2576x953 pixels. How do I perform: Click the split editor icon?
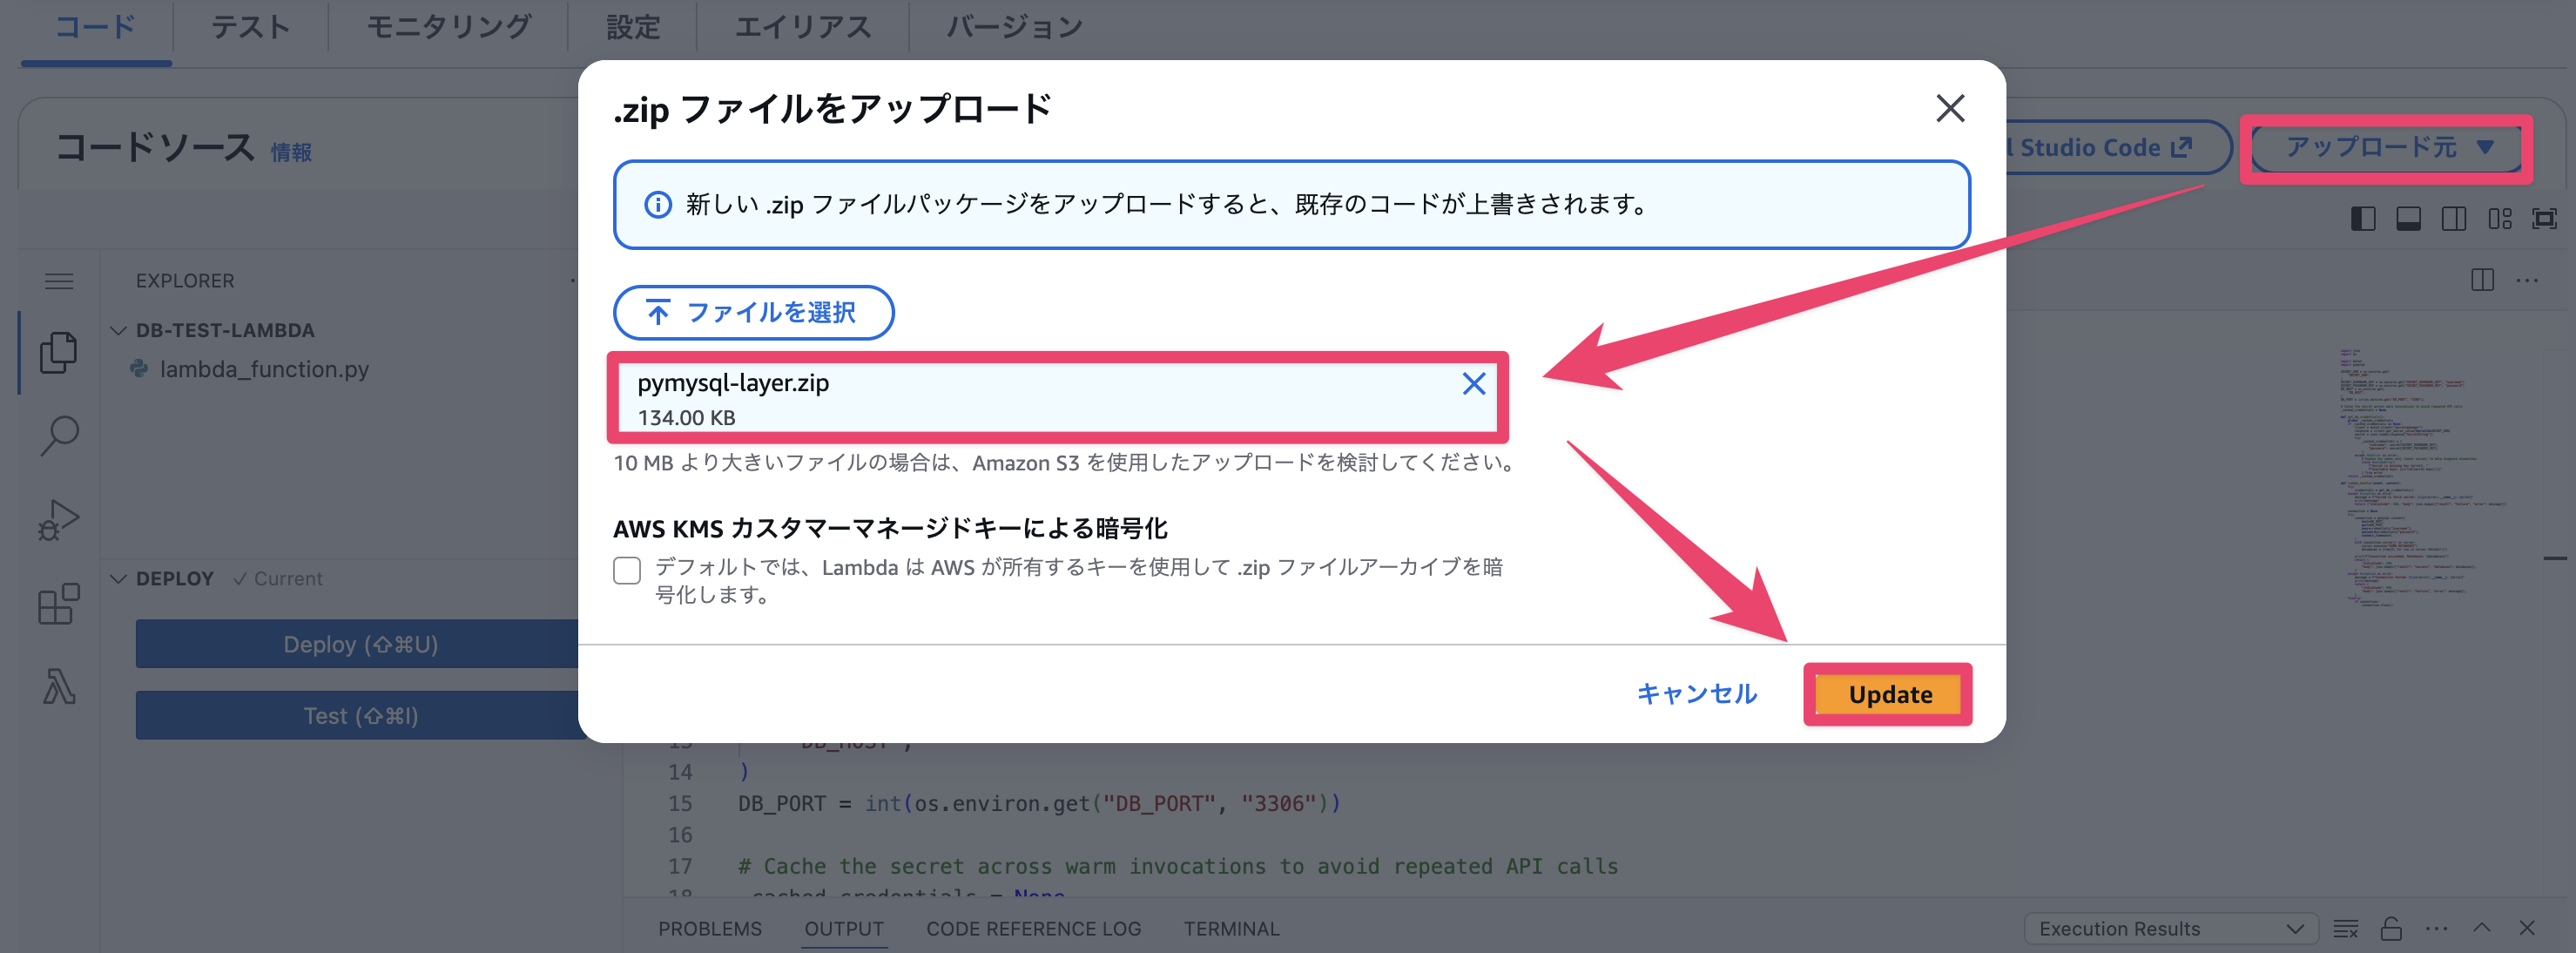click(2482, 280)
